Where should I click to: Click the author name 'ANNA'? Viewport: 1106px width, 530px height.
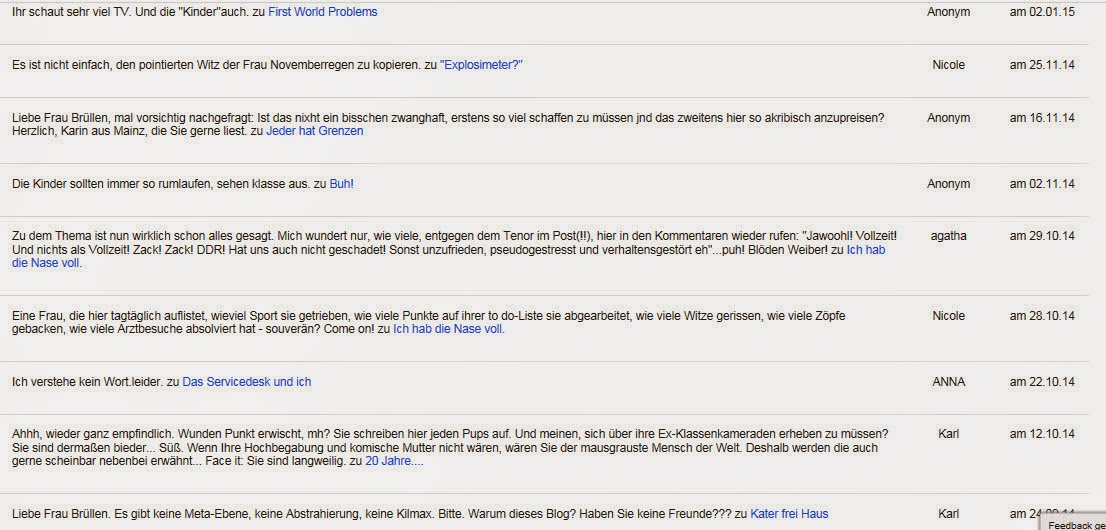[x=948, y=382]
